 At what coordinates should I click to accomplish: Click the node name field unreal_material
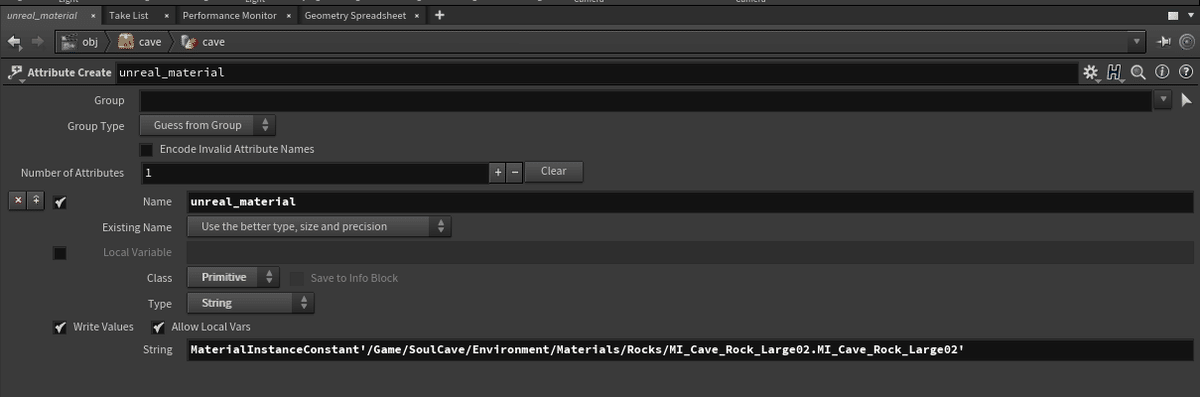click(x=597, y=73)
